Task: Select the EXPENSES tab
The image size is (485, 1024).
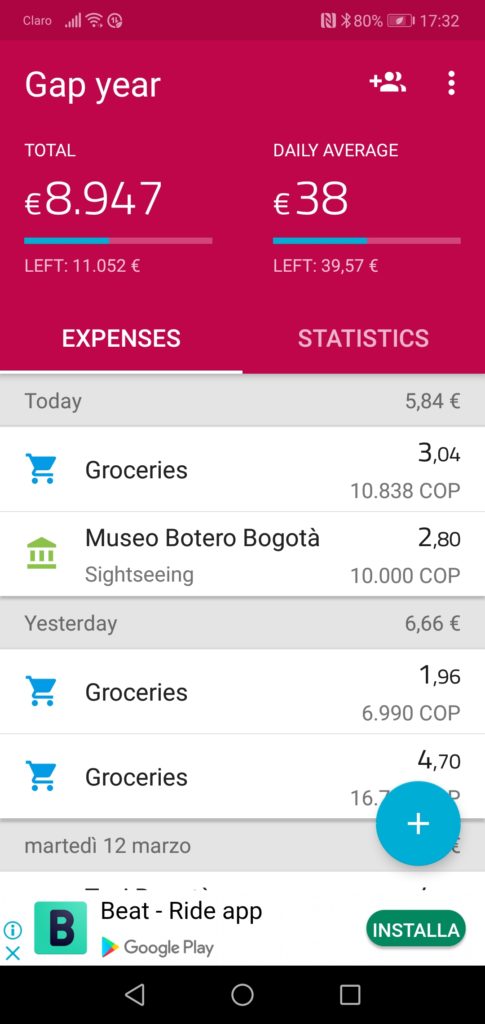Action: pyautogui.click(x=121, y=338)
